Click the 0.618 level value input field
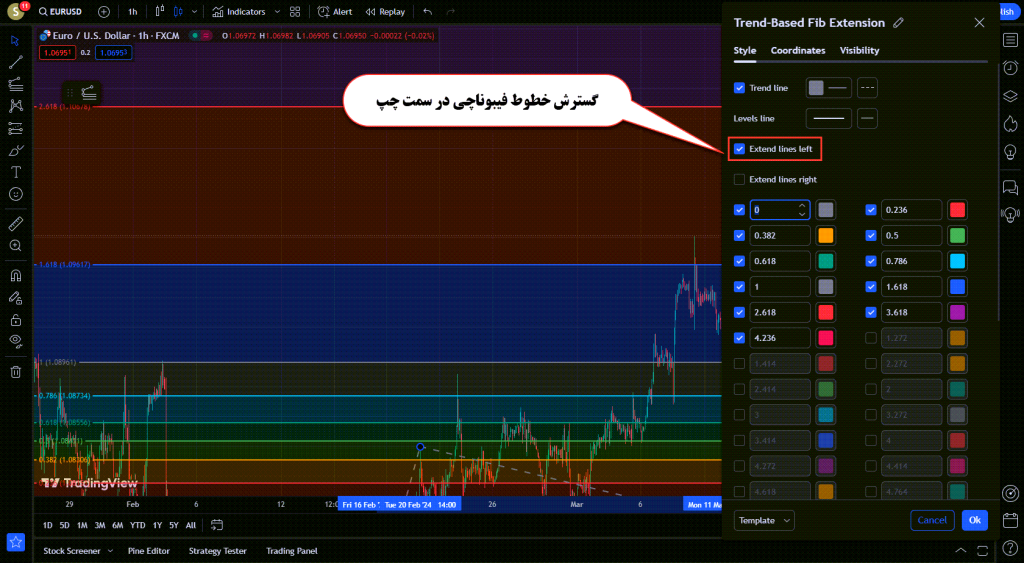This screenshot has width=1024, height=563. 780,261
